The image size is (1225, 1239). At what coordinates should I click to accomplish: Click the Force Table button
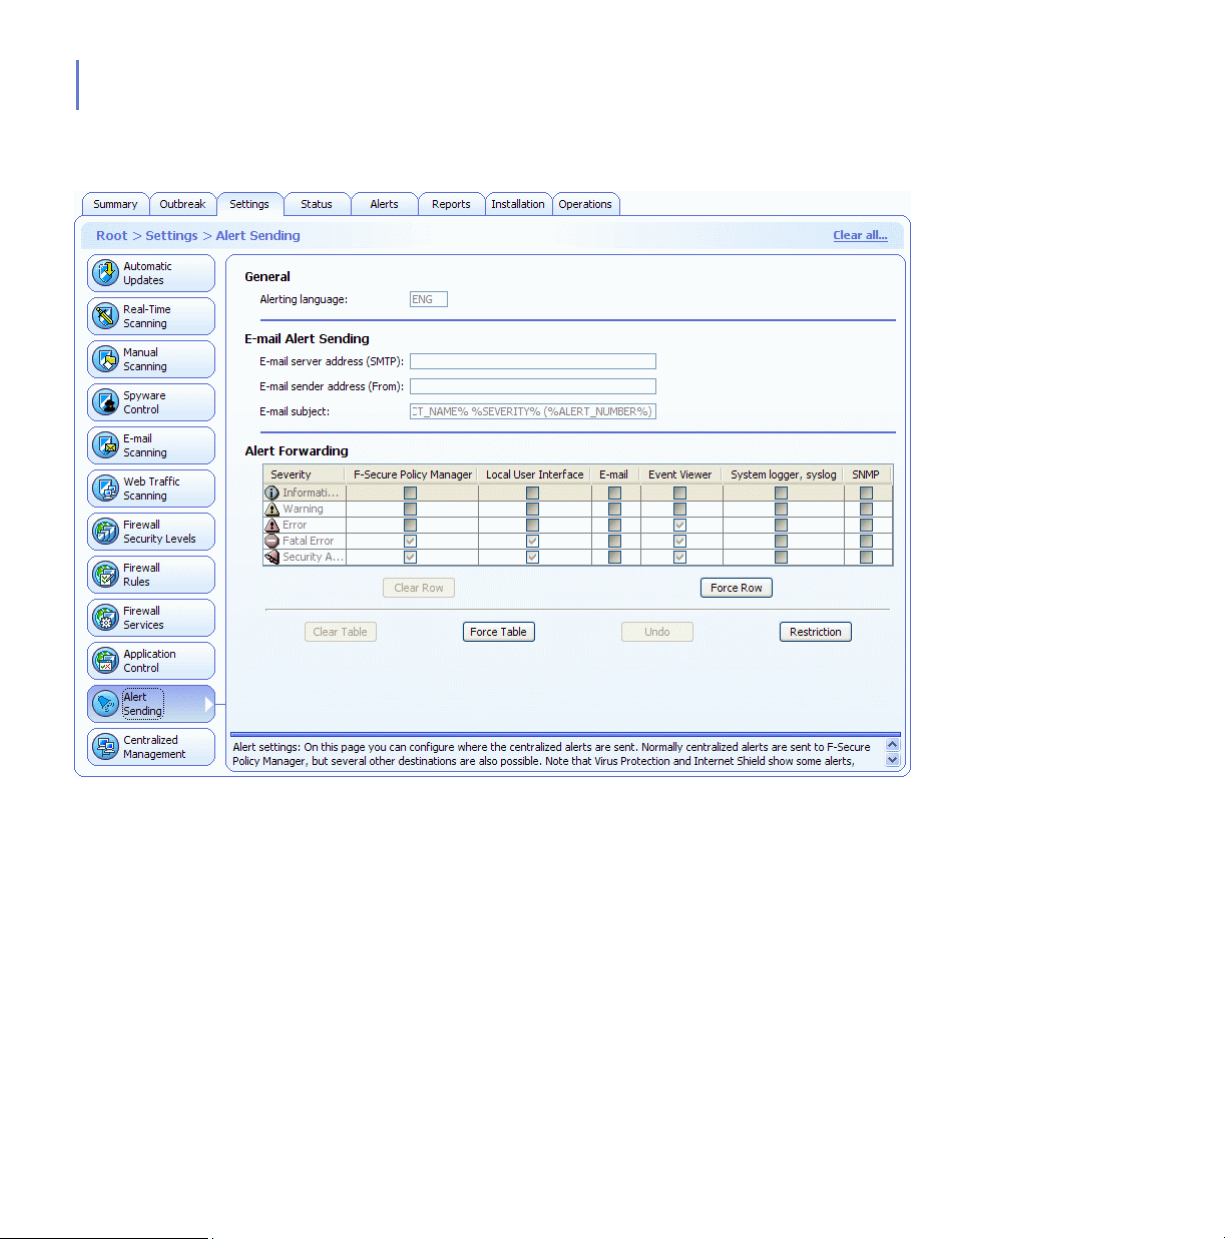pyautogui.click(x=498, y=632)
